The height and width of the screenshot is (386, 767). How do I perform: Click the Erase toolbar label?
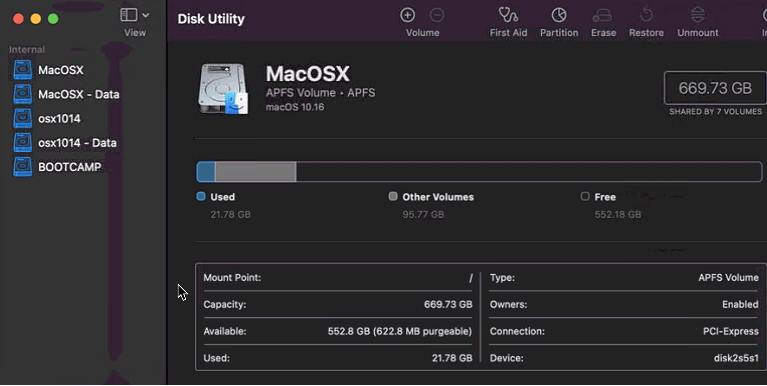[x=603, y=33]
